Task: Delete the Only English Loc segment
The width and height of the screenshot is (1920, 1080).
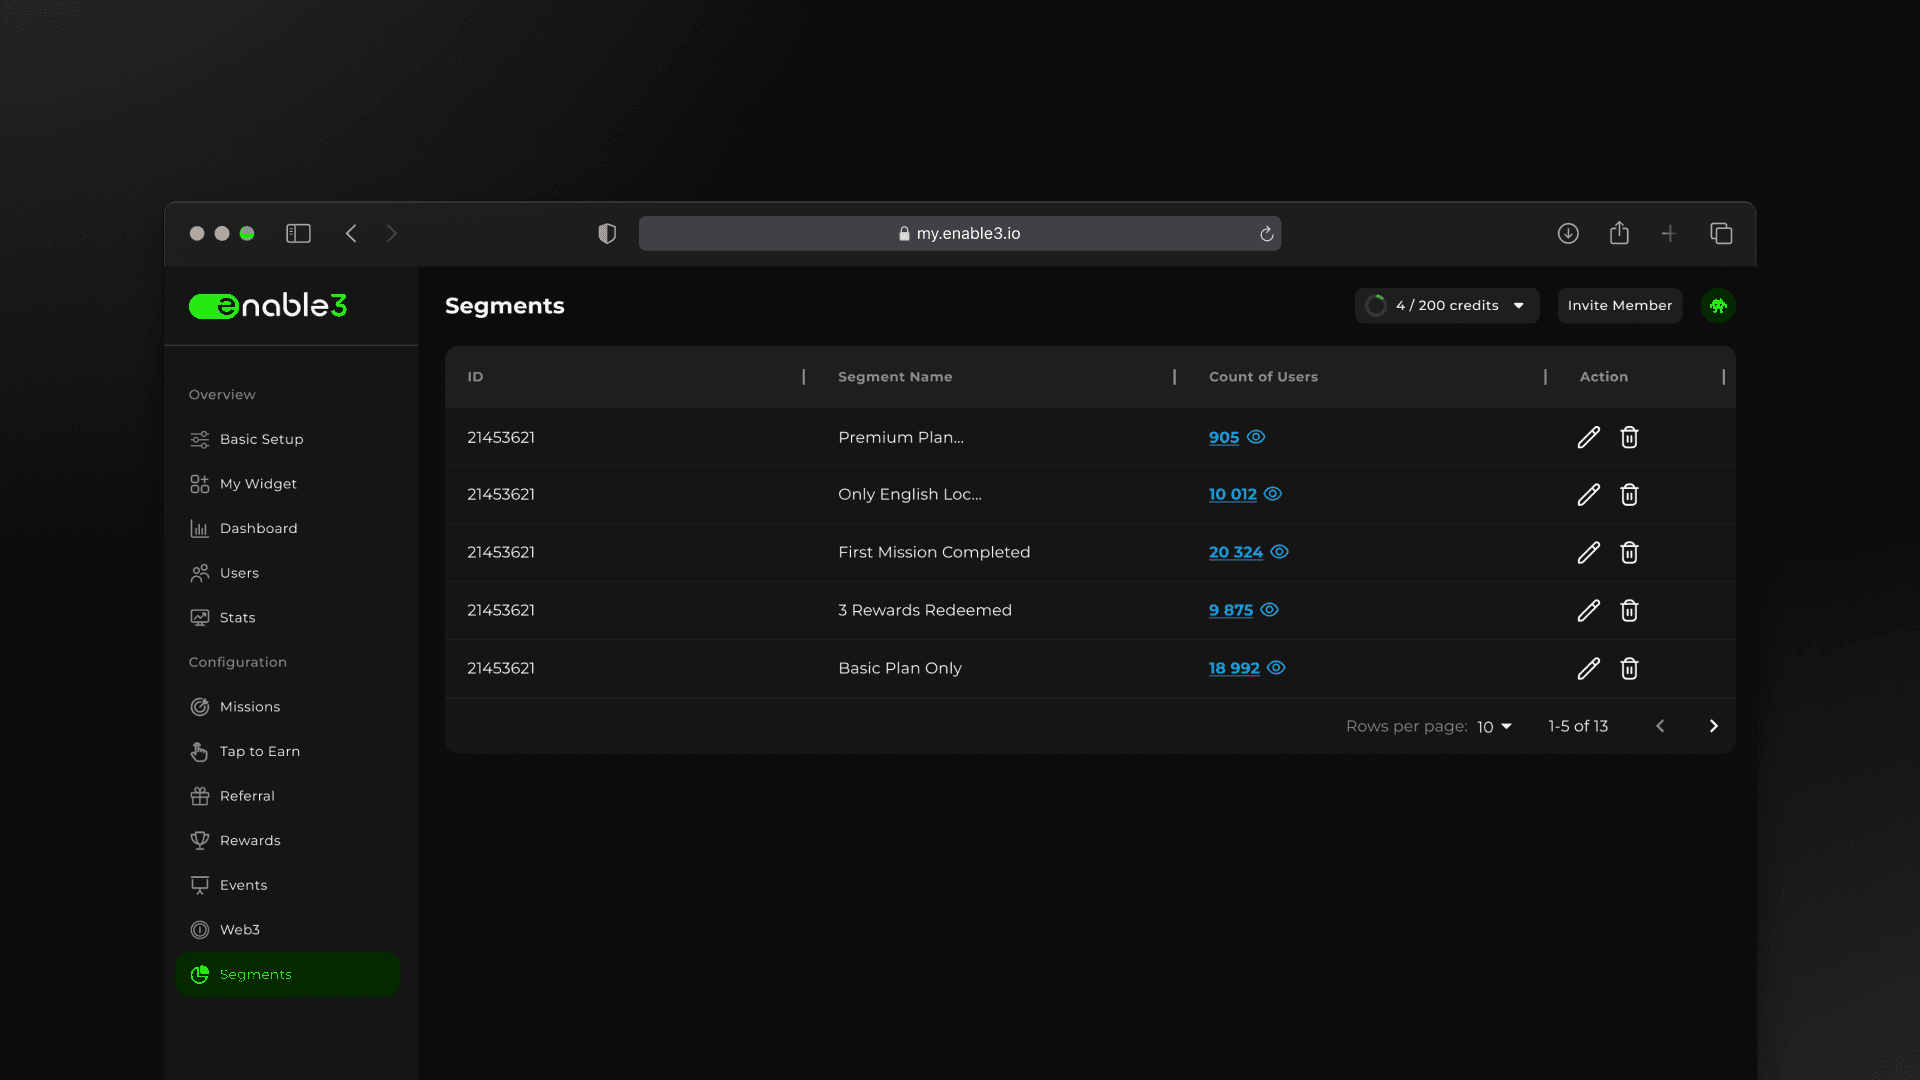Action: point(1629,495)
